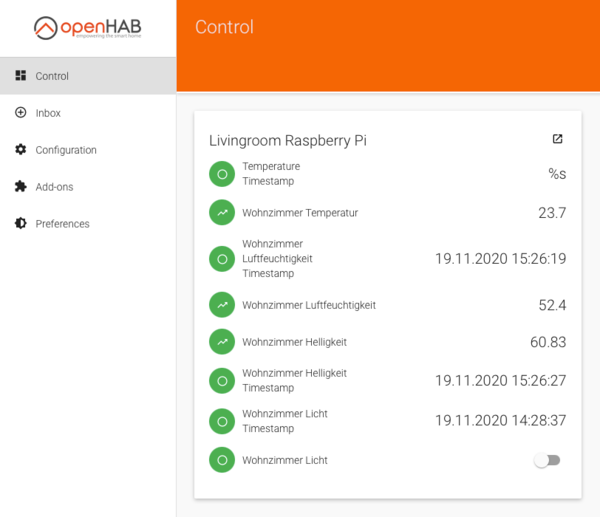
Task: Click the Wohnzimmer Licht switch circle icon
Action: (222, 460)
